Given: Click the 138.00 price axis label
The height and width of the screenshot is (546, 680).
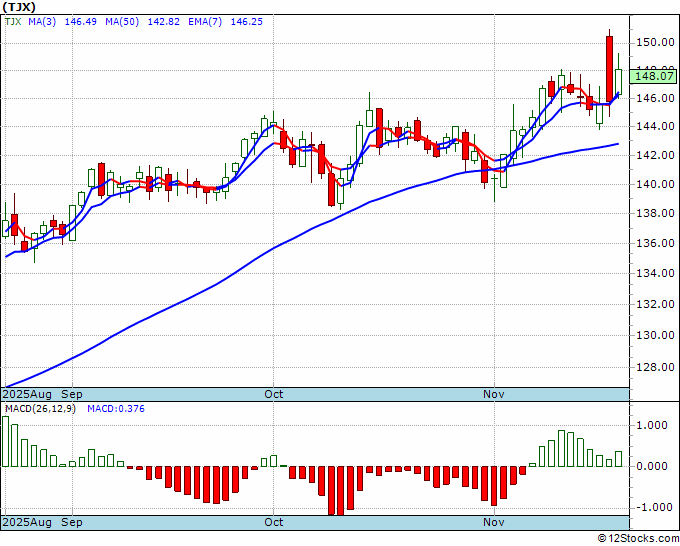Looking at the screenshot, I should (655, 213).
